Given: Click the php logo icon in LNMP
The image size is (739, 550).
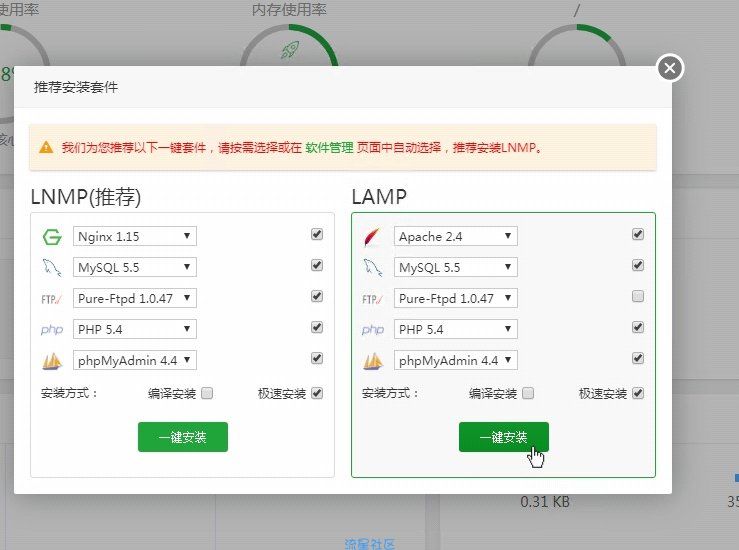Looking at the screenshot, I should 51,329.
